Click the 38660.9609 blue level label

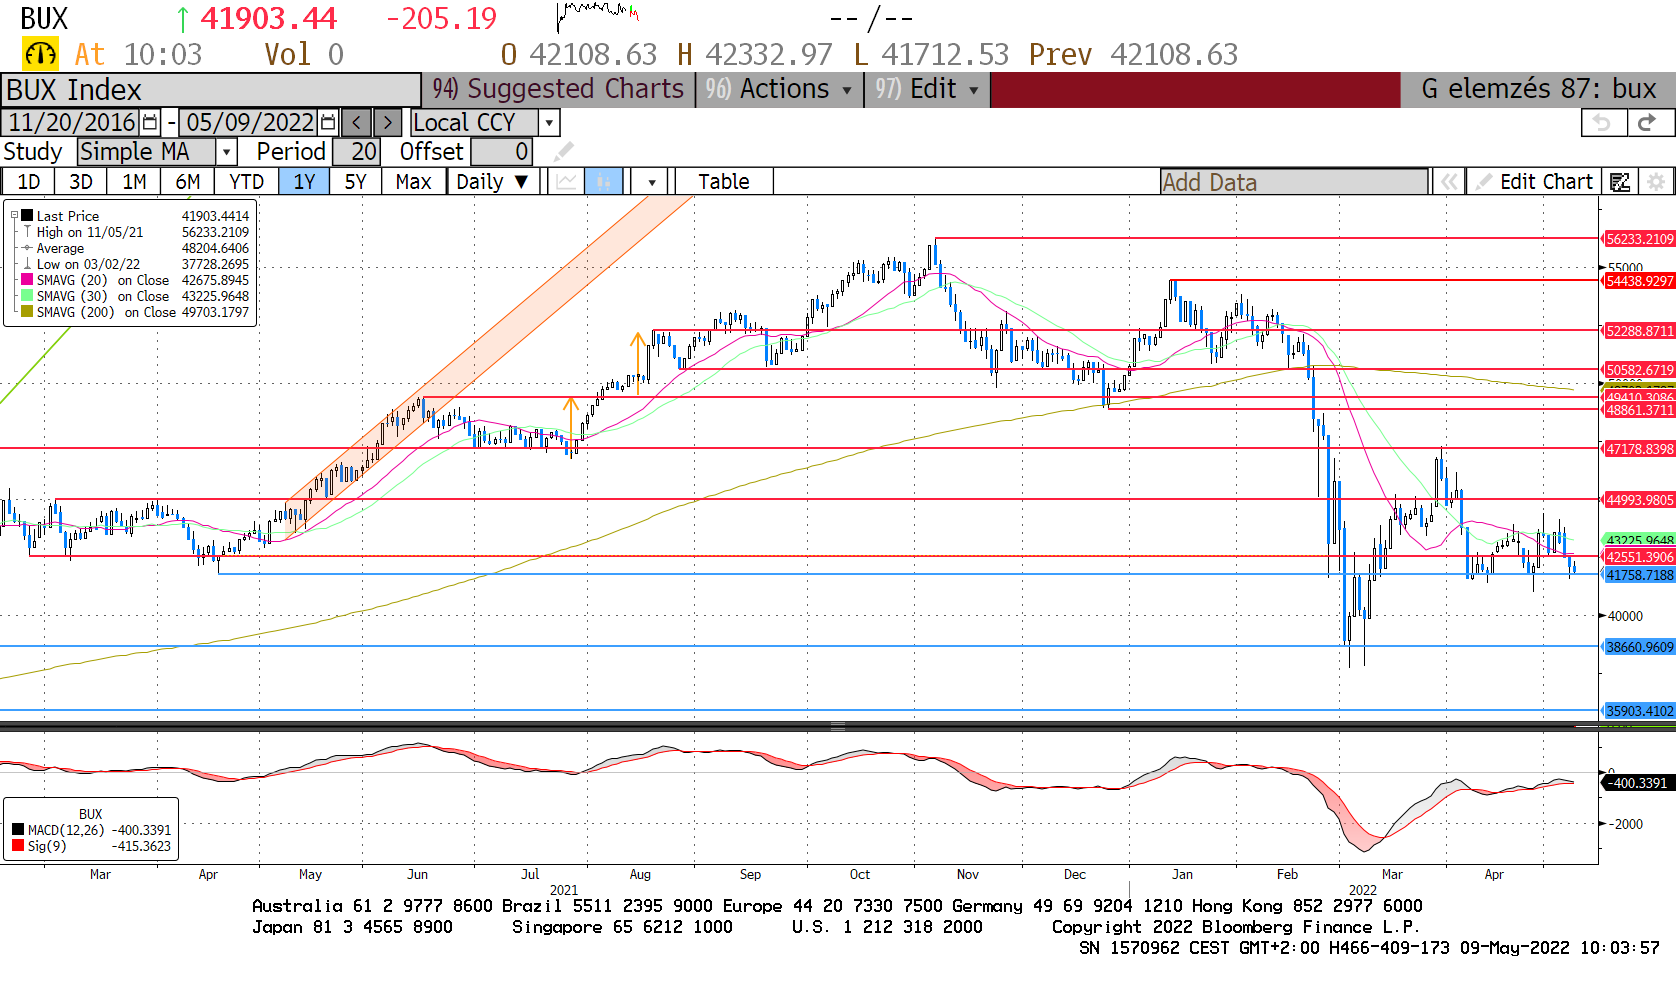pyautogui.click(x=1639, y=647)
